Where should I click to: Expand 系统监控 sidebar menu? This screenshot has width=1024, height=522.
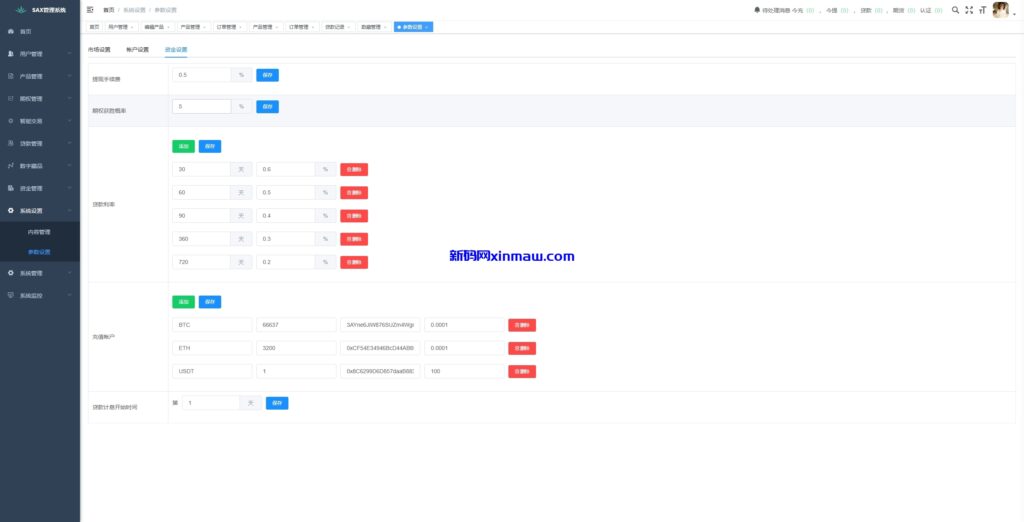pos(38,295)
